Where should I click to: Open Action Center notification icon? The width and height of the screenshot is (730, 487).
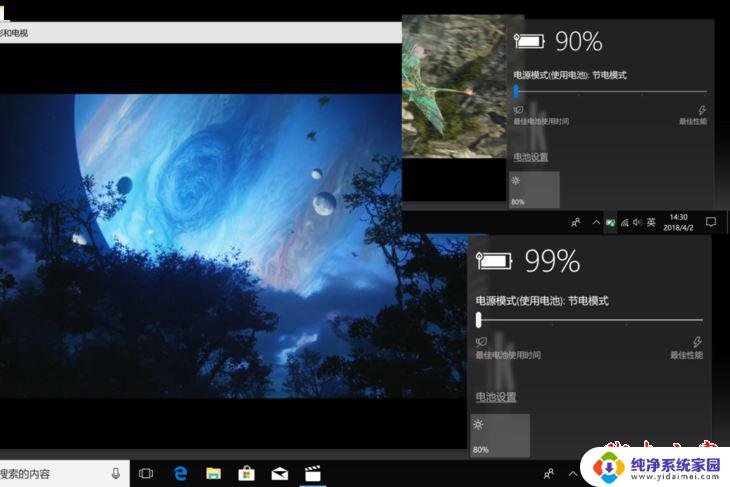[710, 222]
